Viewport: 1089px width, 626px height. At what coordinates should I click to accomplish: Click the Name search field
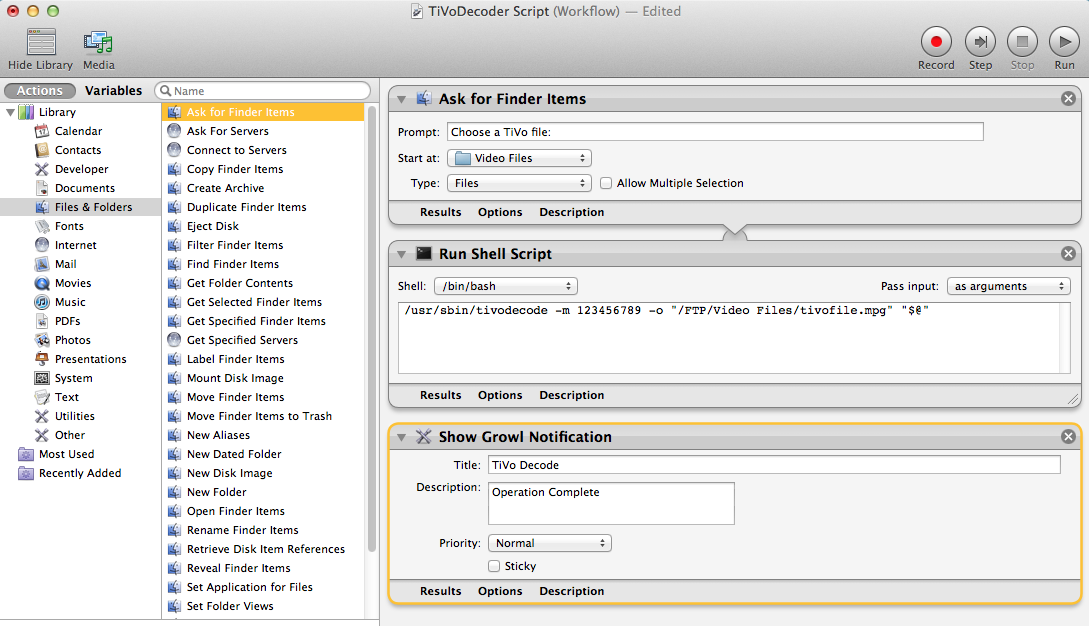tap(263, 90)
